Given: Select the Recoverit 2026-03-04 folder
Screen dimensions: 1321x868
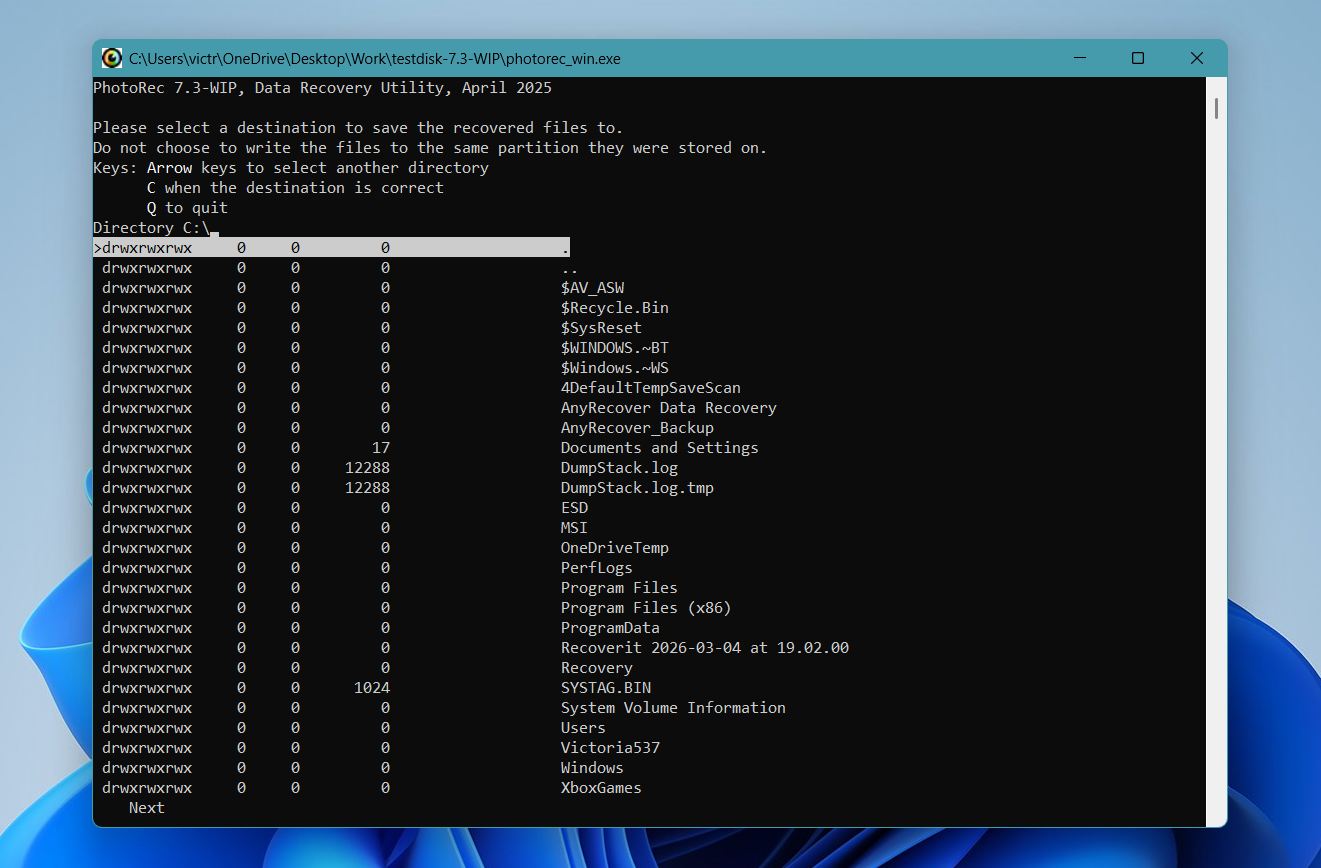Looking at the screenshot, I should [x=704, y=647].
